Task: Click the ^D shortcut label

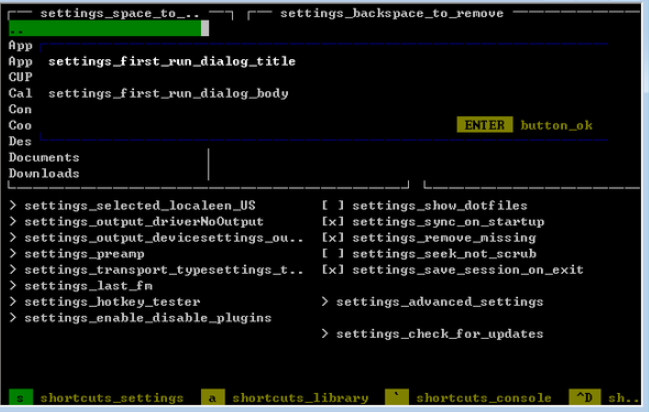Action: [584, 398]
